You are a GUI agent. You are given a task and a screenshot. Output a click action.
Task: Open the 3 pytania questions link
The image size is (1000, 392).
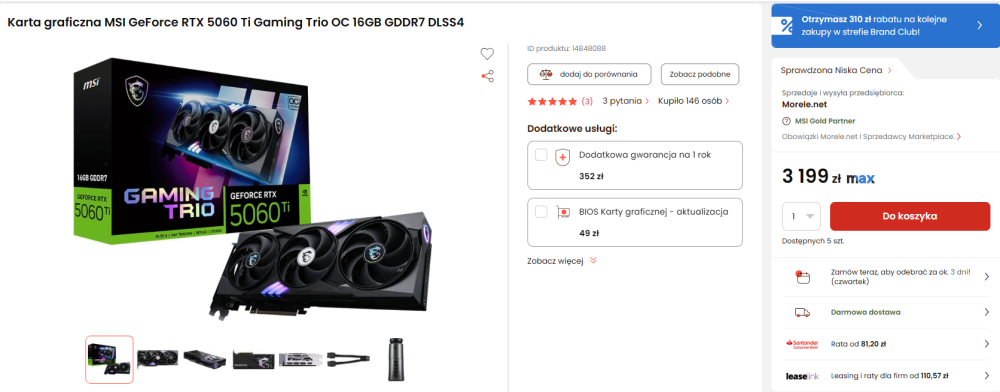click(x=626, y=101)
